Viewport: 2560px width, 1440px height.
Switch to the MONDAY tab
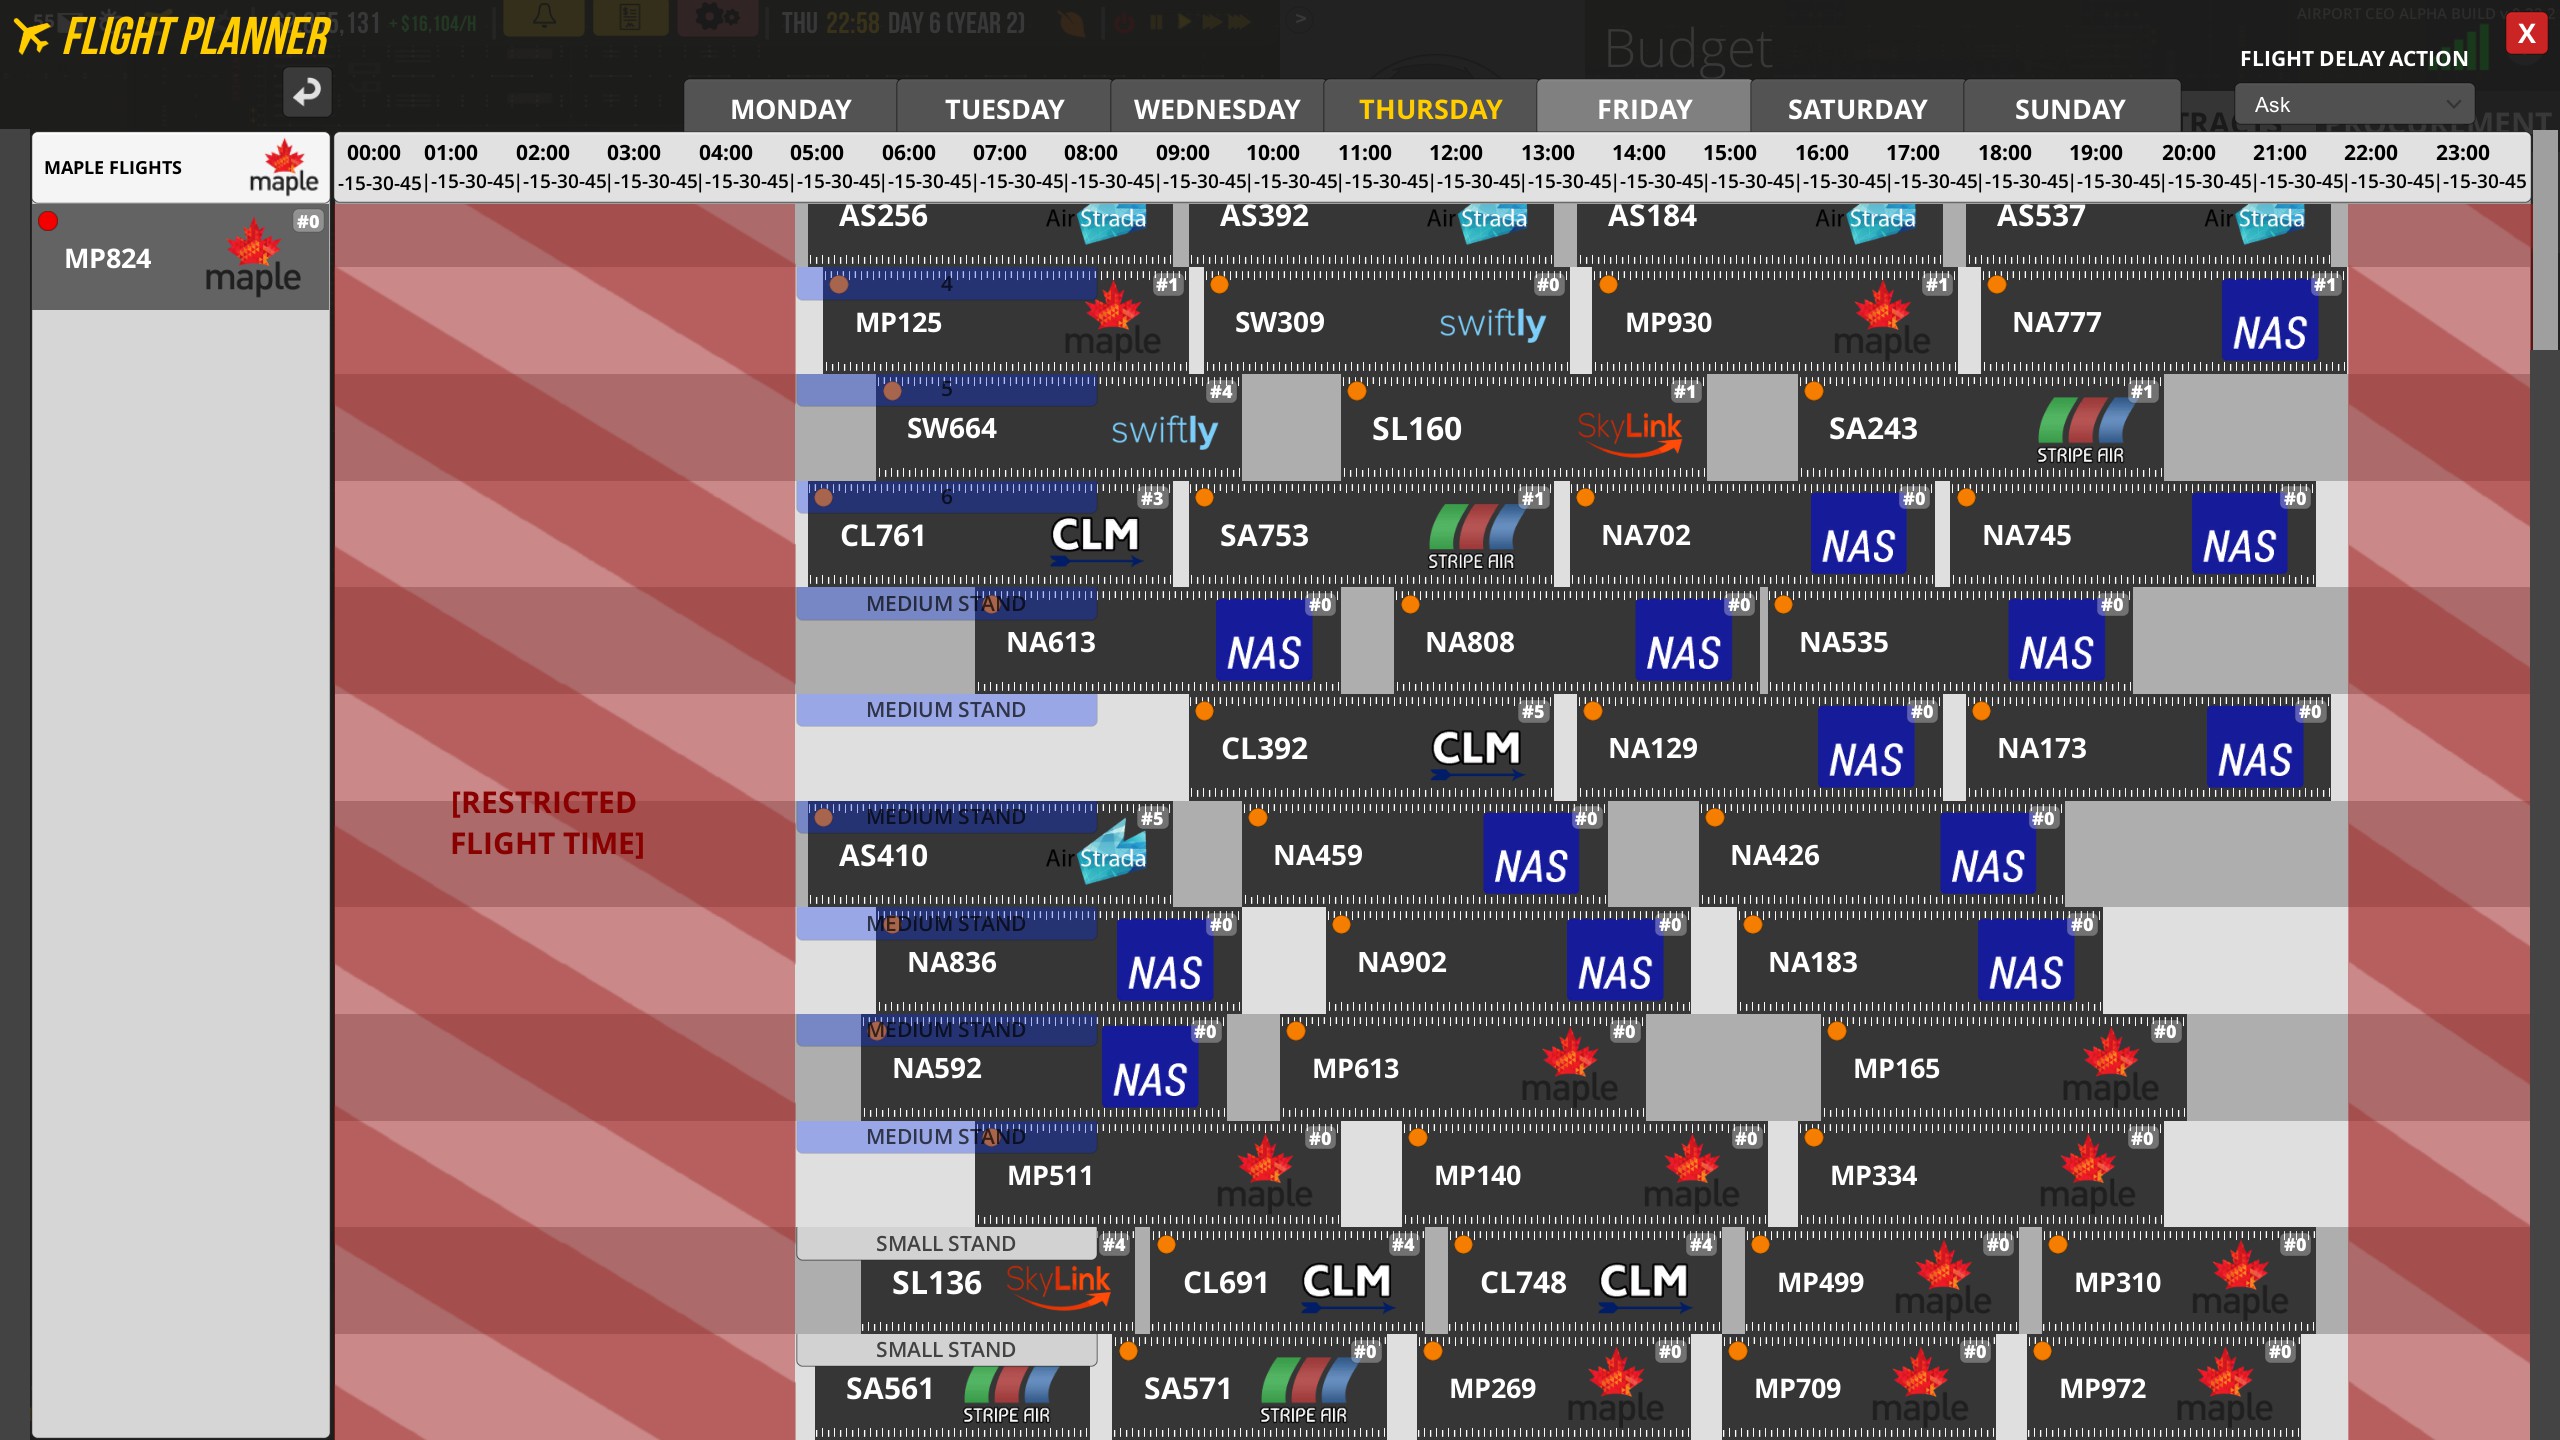[788, 107]
